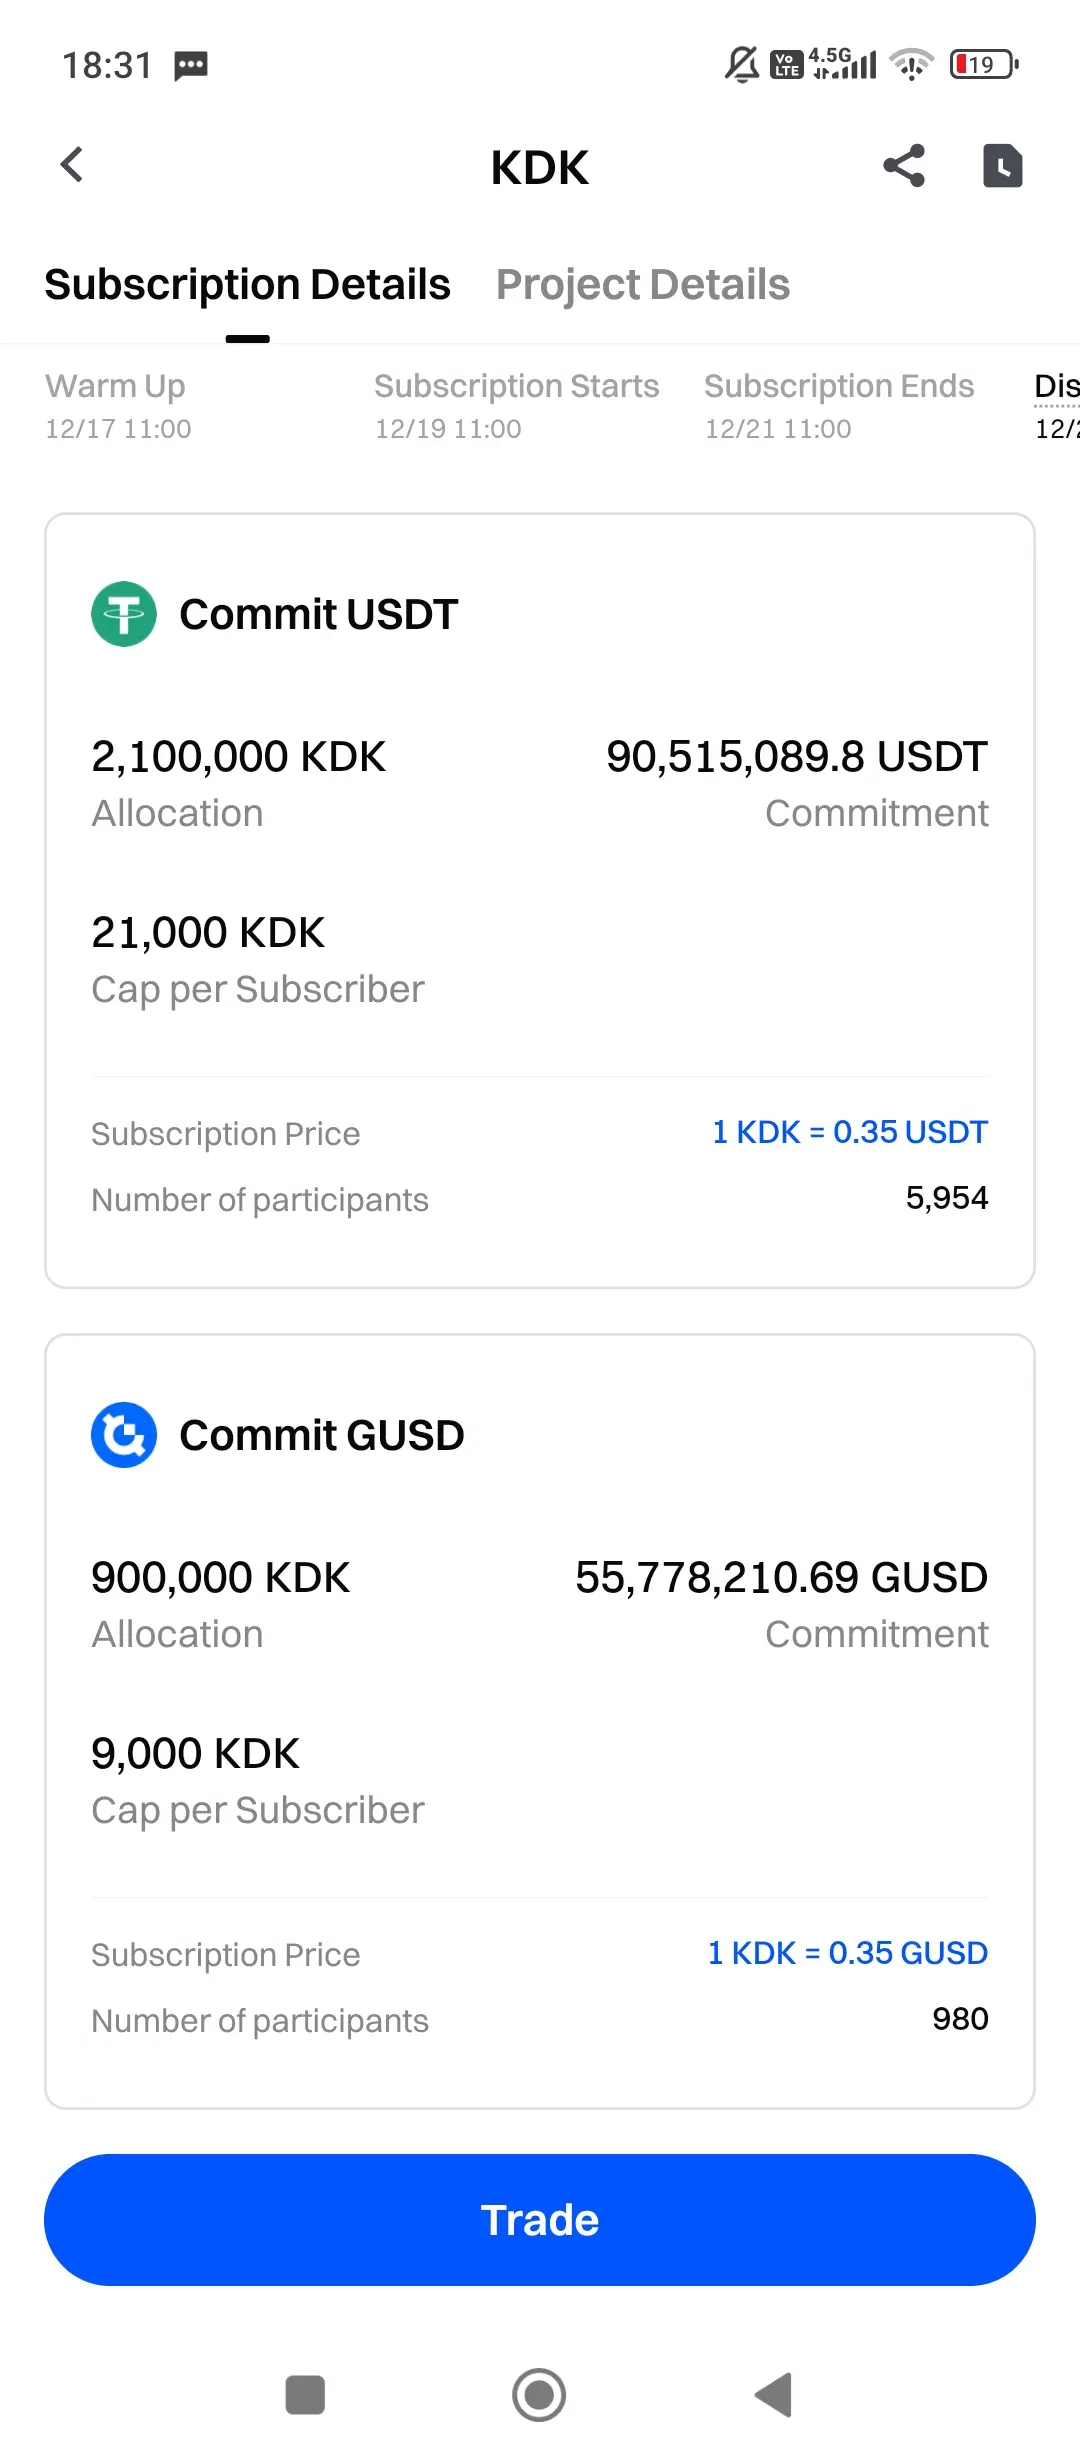Tap the back arrow icon
This screenshot has height=2460, width=1080.
72,165
